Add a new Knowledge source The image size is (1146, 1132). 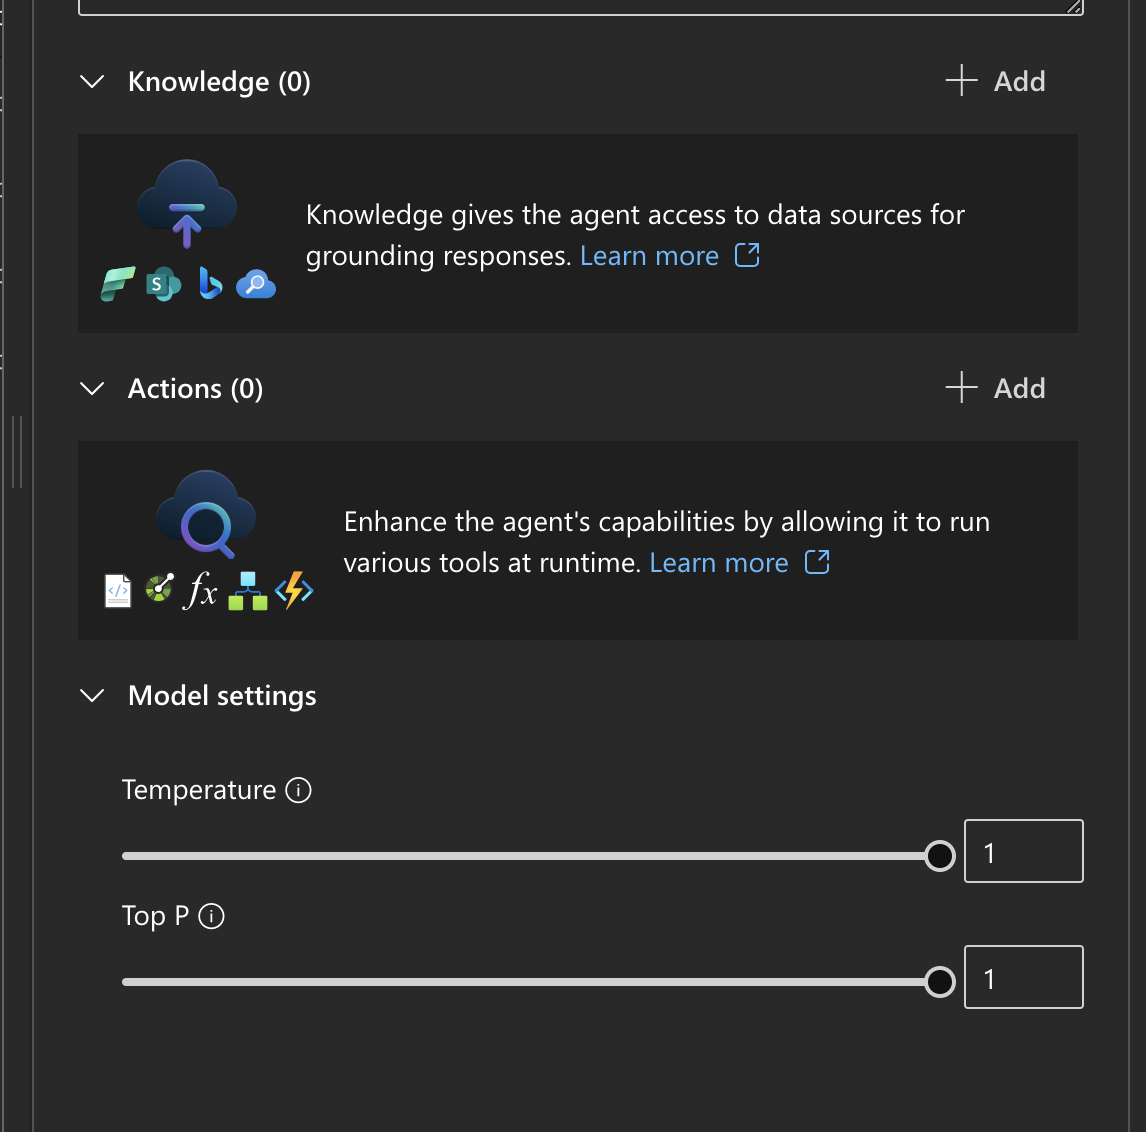coord(996,82)
